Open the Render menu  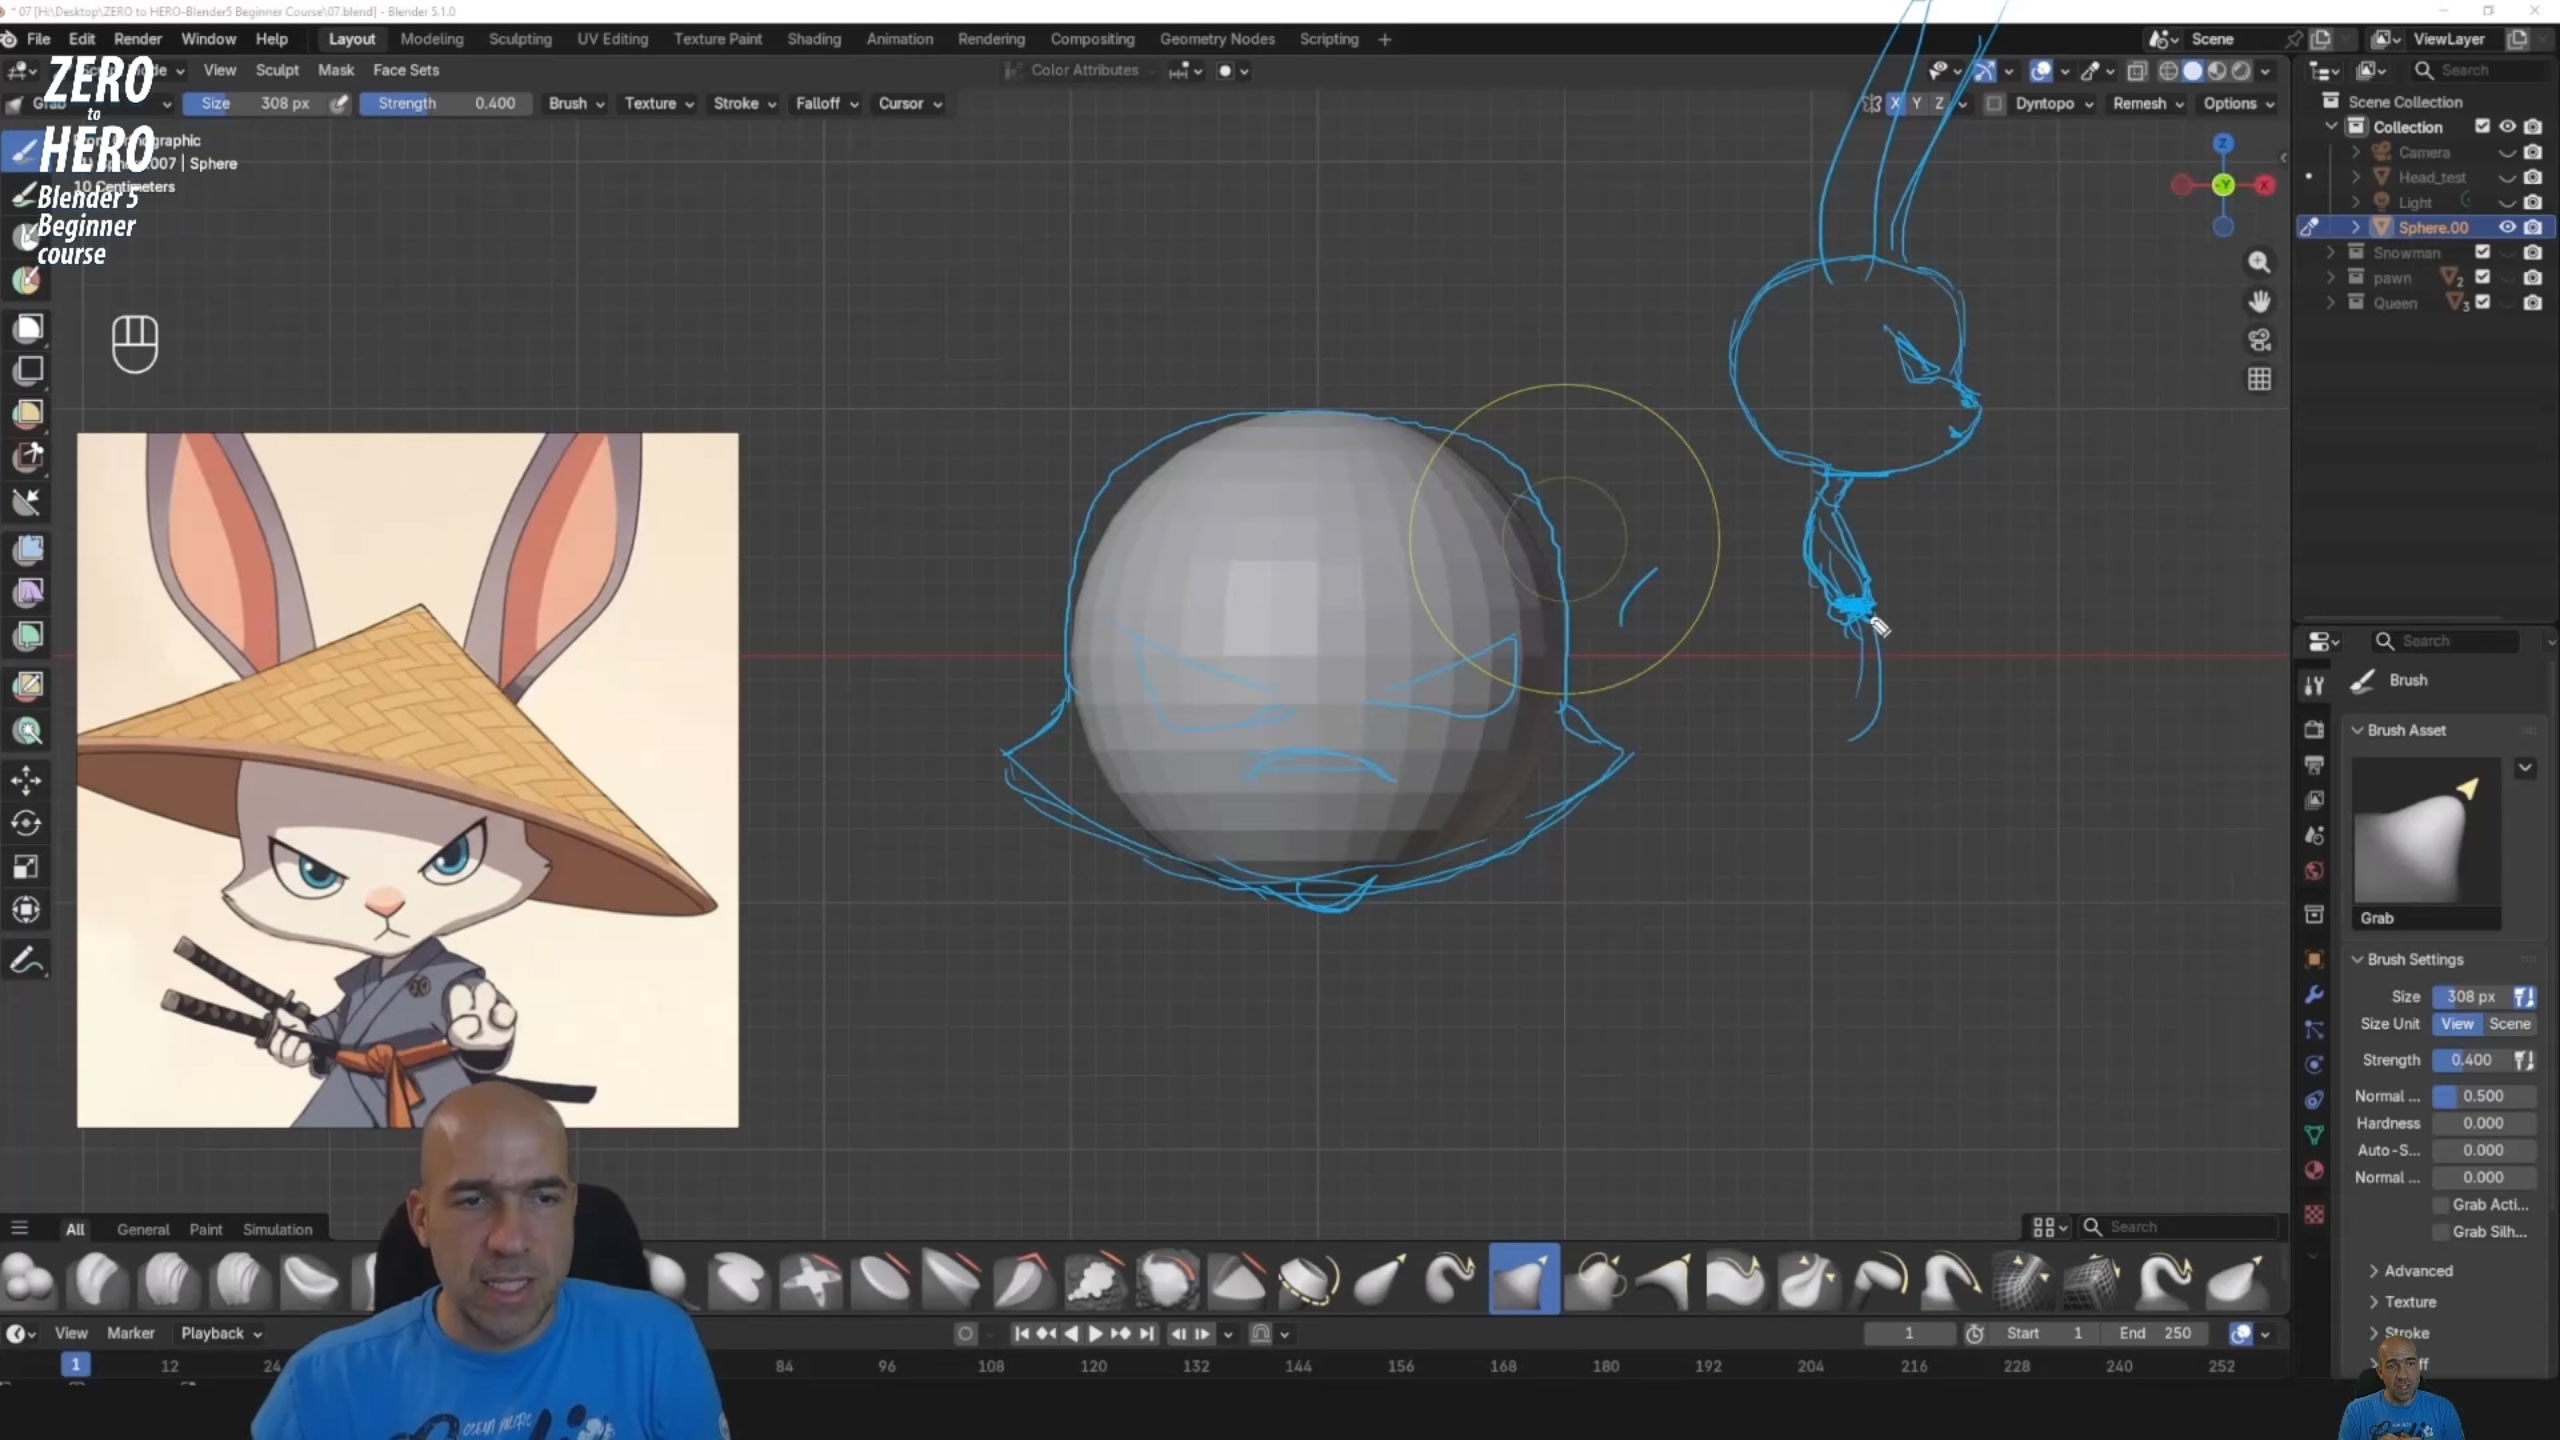pyautogui.click(x=138, y=39)
